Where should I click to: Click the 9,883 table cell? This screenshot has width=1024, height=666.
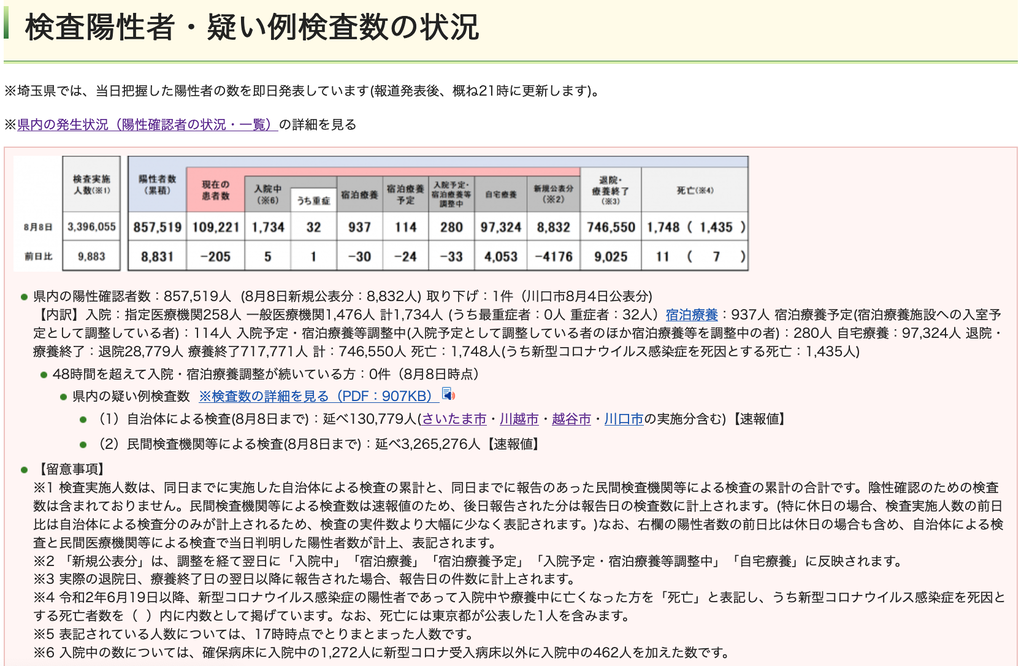click(x=91, y=257)
